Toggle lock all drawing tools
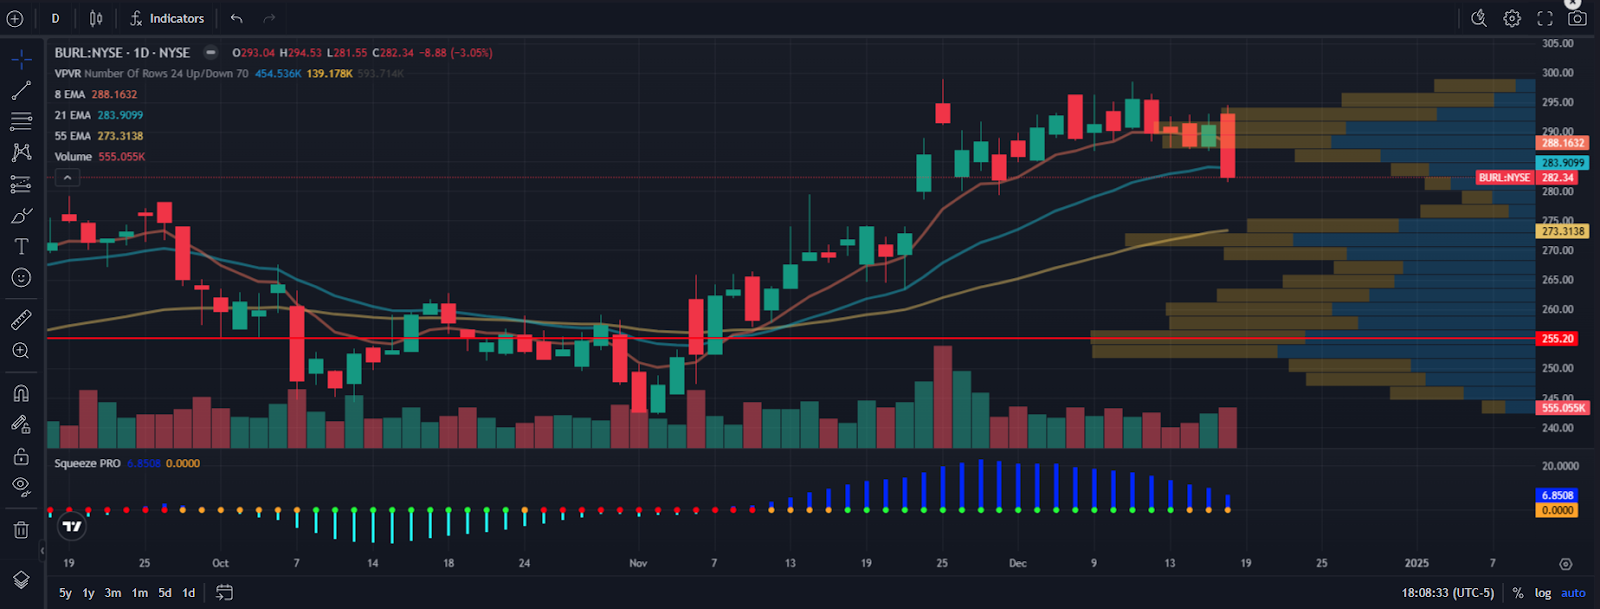 pyautogui.click(x=21, y=456)
